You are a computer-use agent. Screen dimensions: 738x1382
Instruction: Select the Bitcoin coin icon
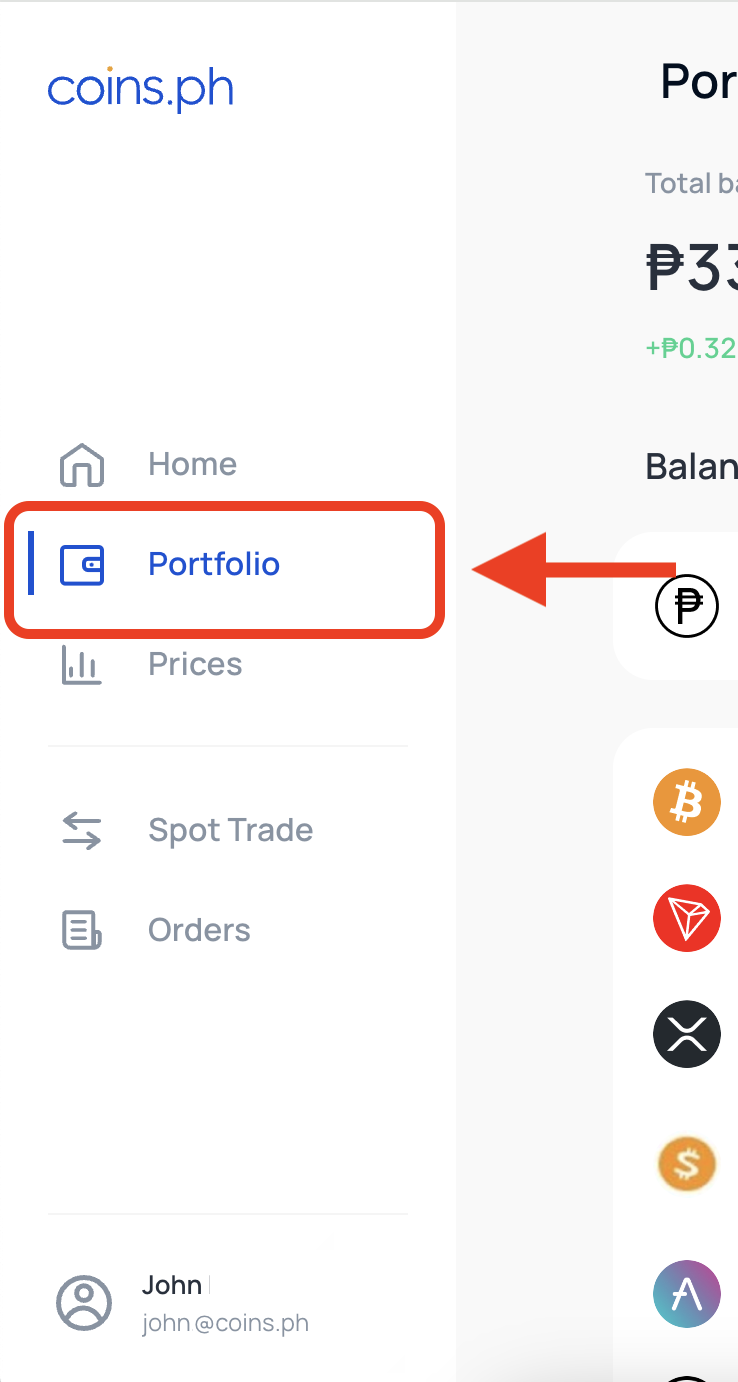click(x=687, y=802)
